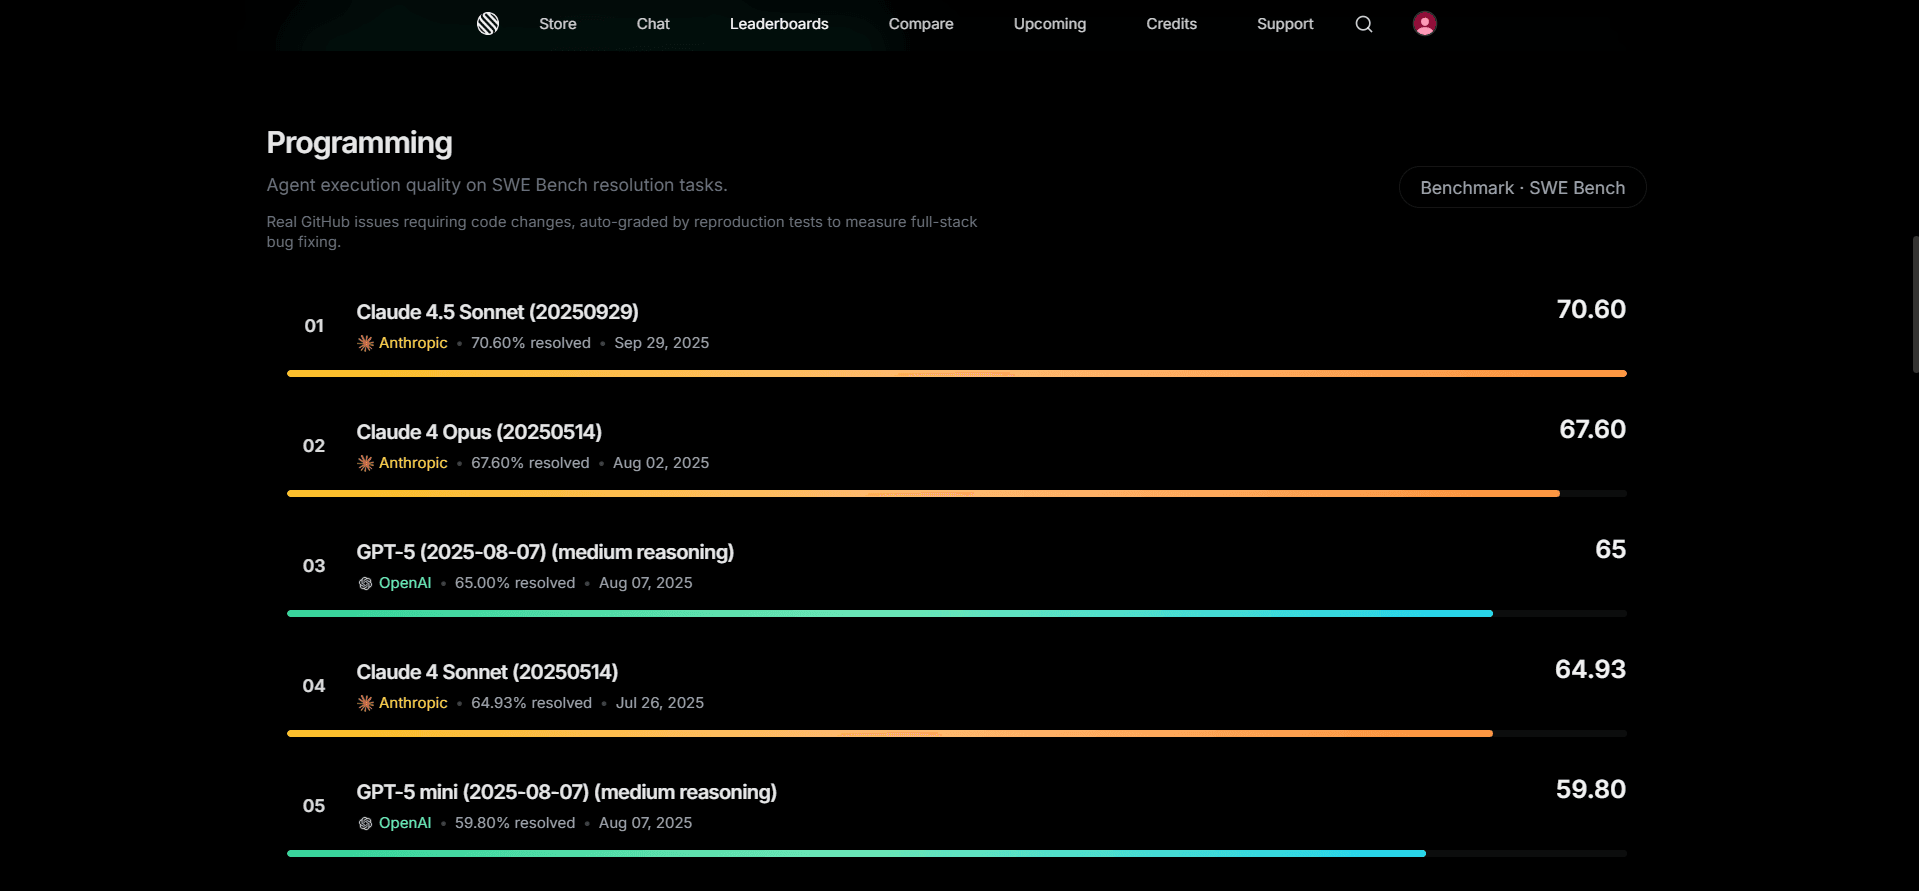Click the Claude 4 Opus score bar
This screenshot has height=891, width=1919.
957,493
